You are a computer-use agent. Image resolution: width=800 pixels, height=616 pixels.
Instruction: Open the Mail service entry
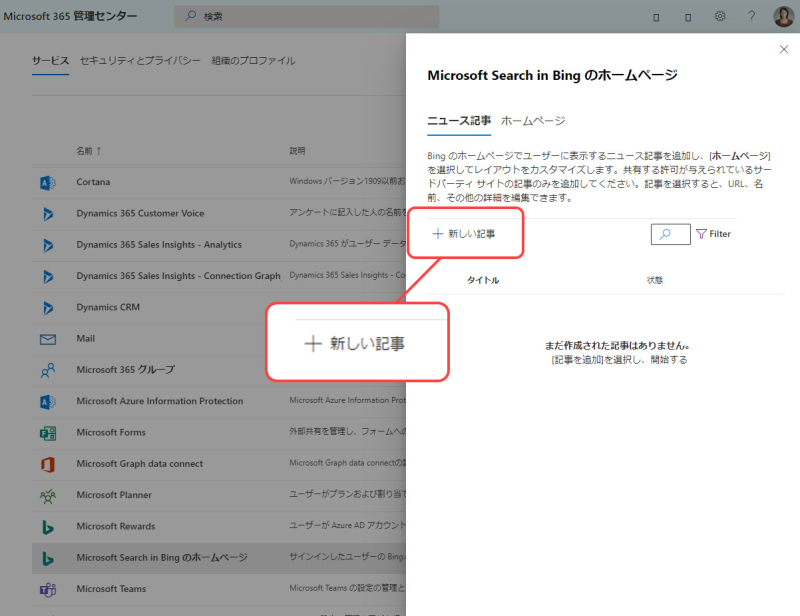pyautogui.click(x=85, y=338)
